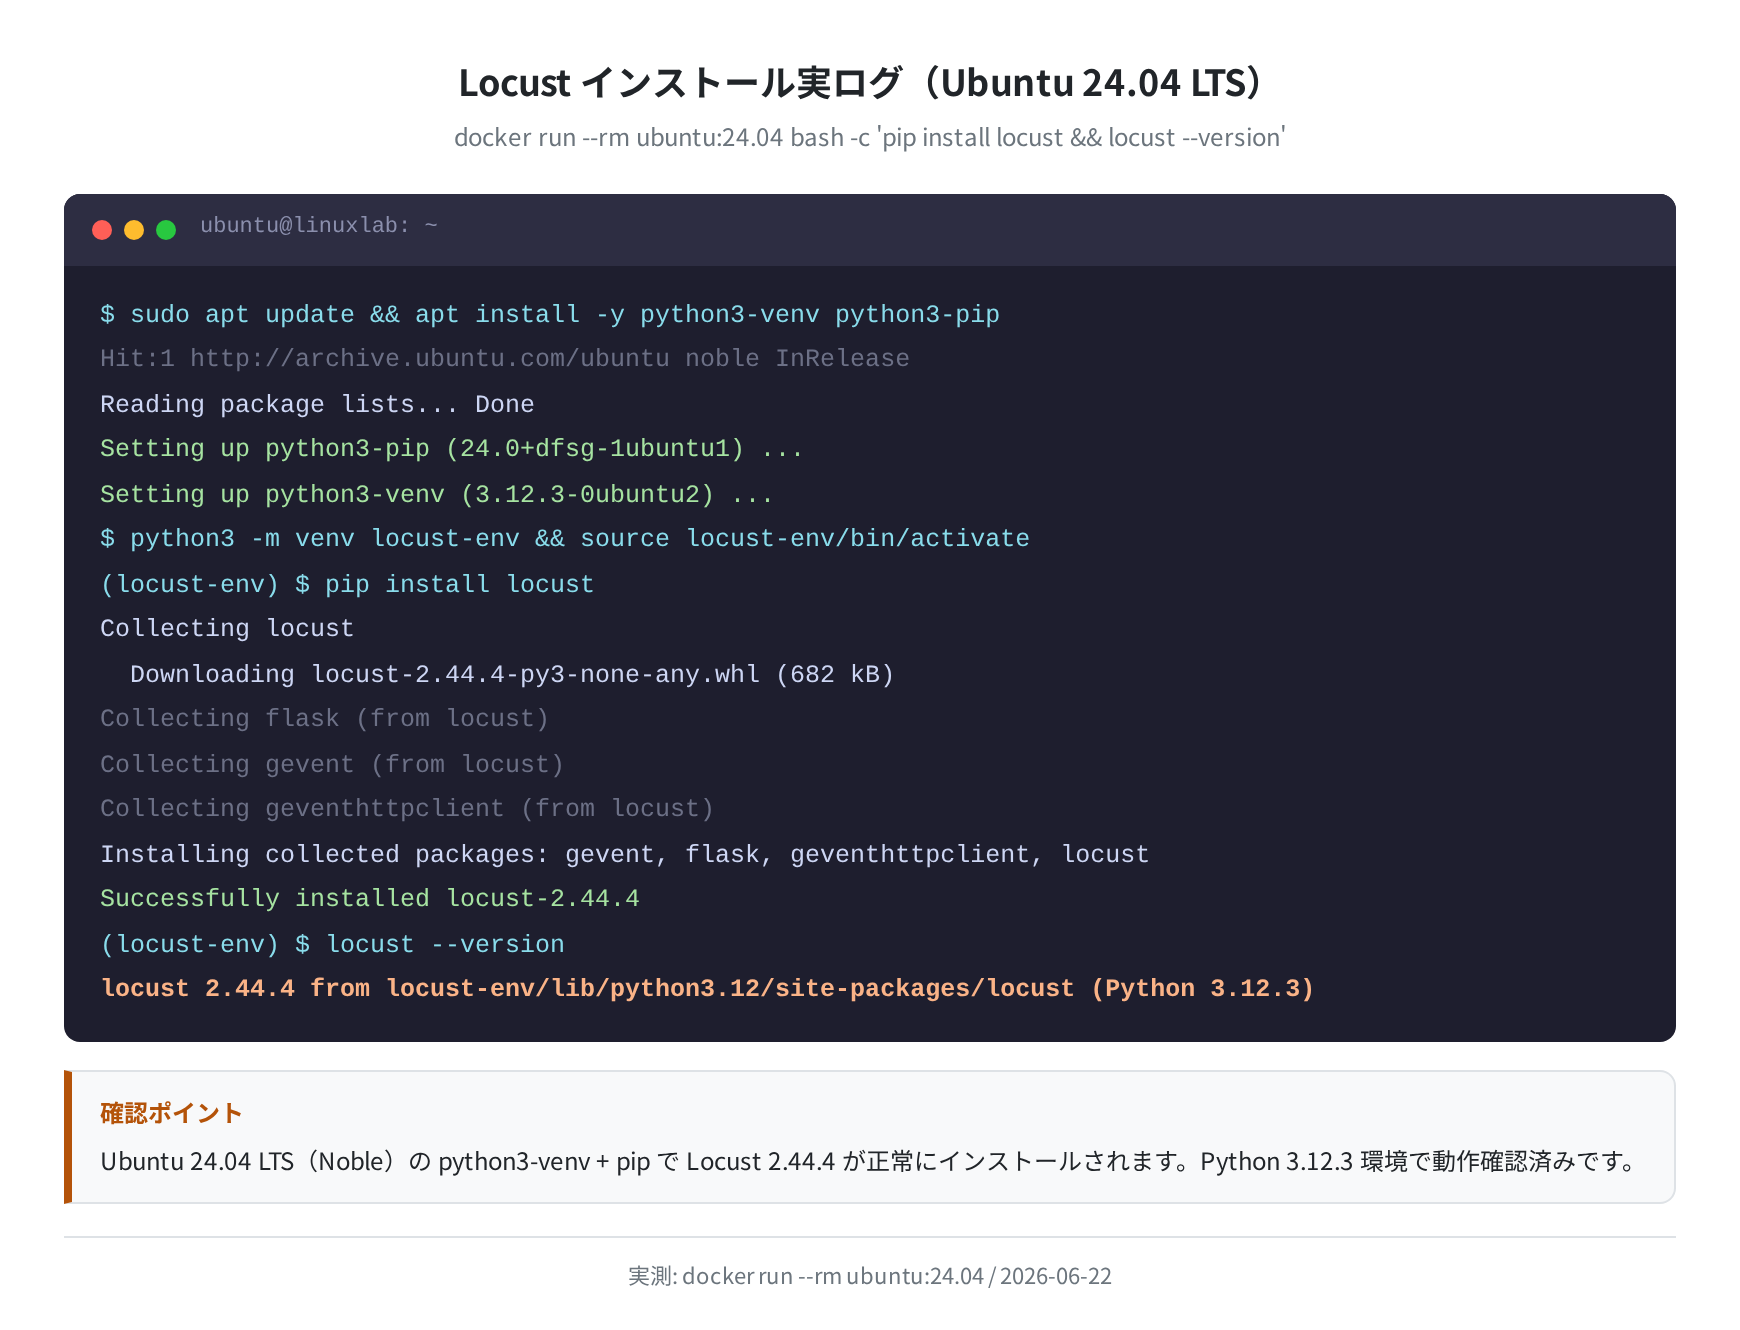Click the orange 'locust 2.44.4 from' version output
Screen dimensions: 1740x1330
[x=707, y=989]
